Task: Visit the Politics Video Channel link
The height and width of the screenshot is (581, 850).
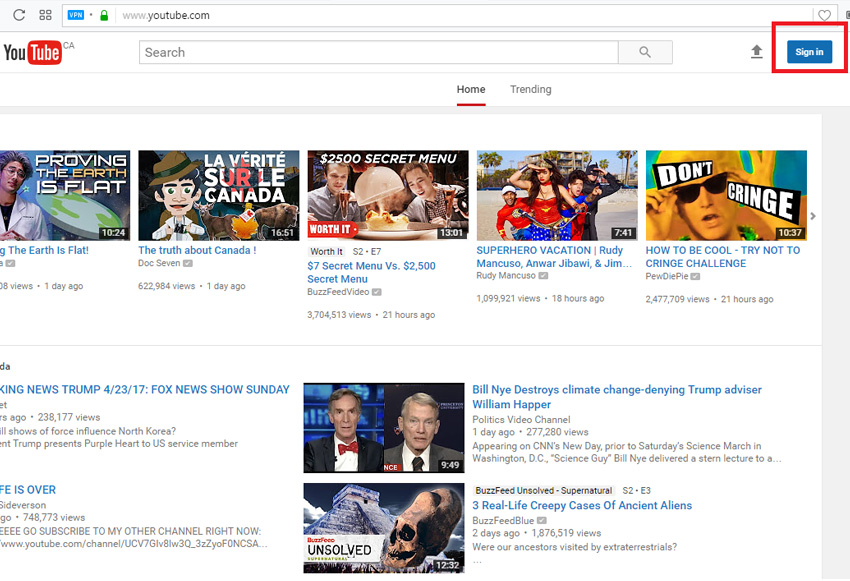Action: pyautogui.click(x=521, y=419)
